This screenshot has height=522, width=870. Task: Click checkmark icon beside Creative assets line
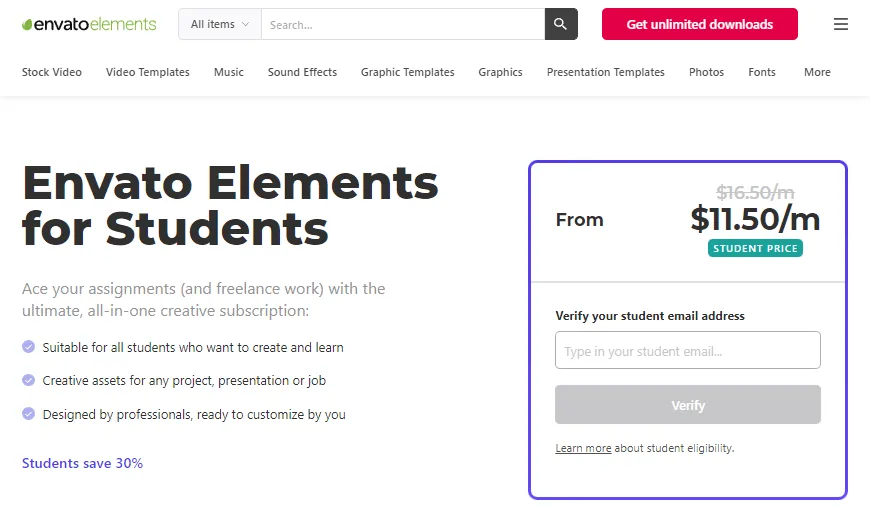click(28, 380)
